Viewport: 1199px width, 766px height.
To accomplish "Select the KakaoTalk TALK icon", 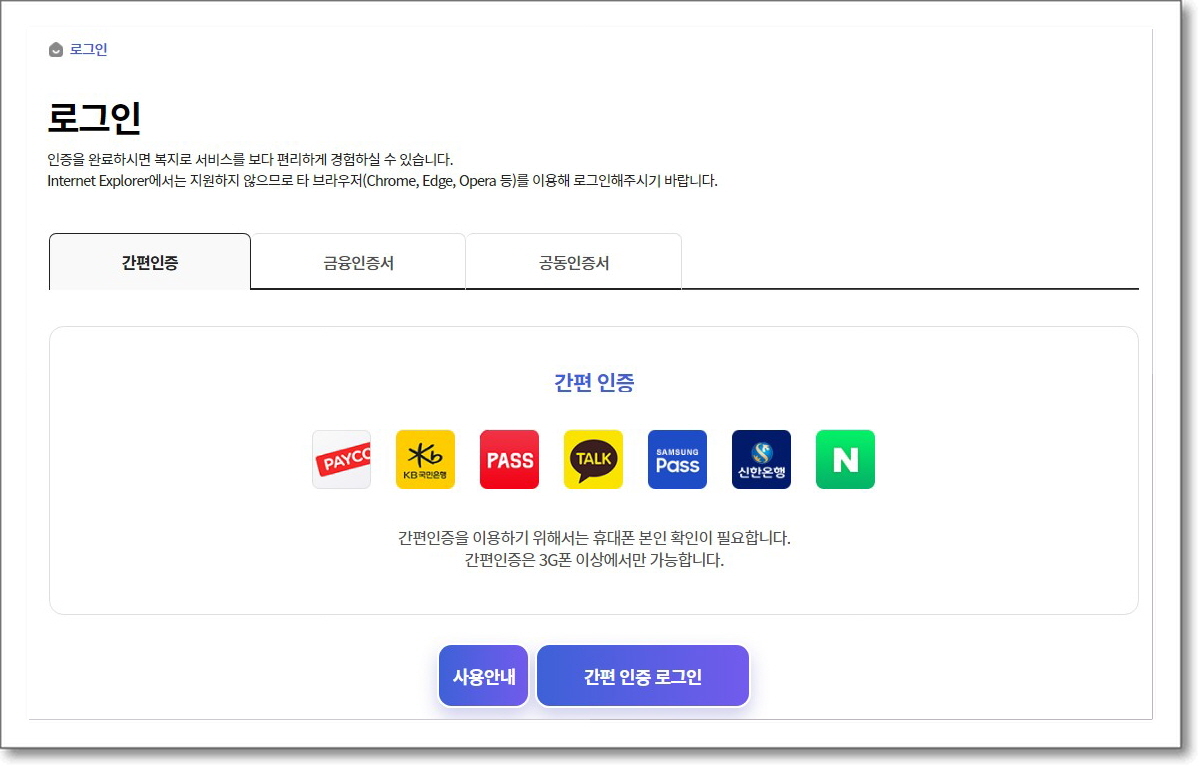I will pos(593,459).
